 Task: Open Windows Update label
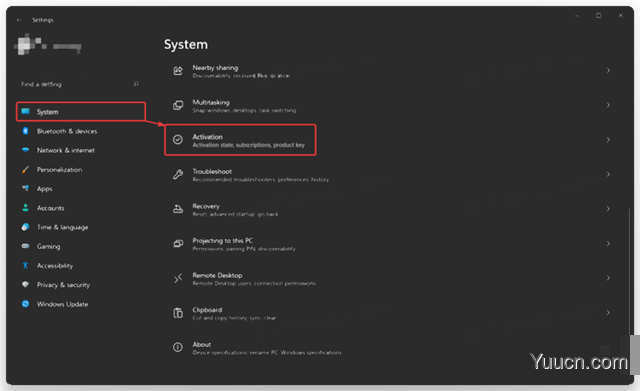point(62,304)
